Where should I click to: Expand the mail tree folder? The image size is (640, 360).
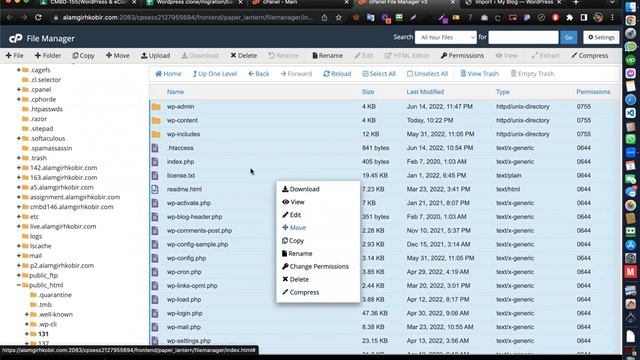coord(18,256)
